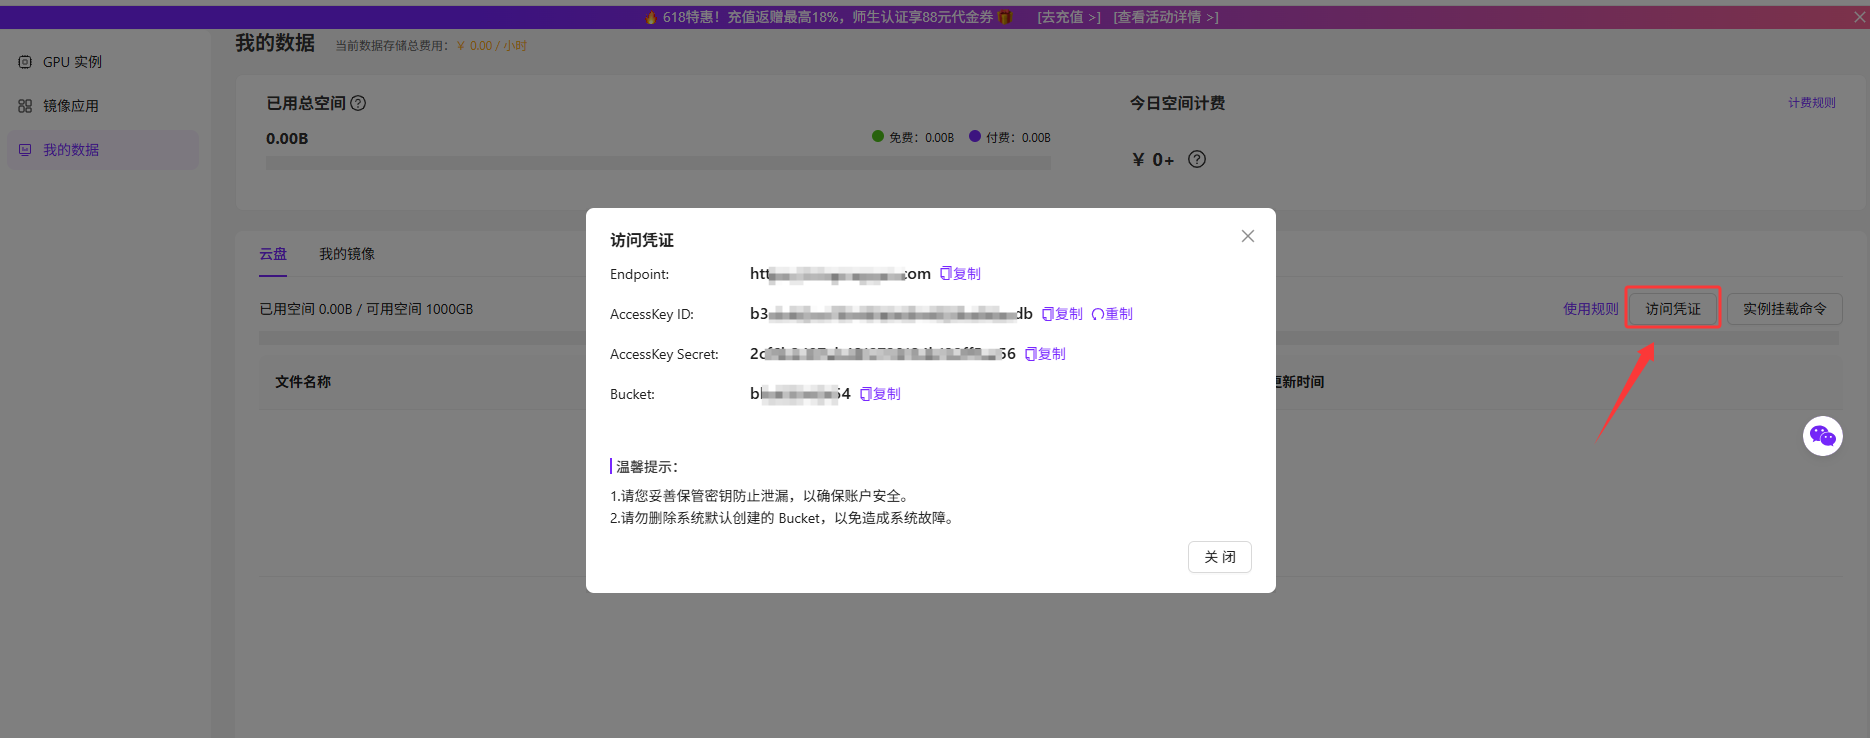Click the 温馨提示 heading in the dialog
The height and width of the screenshot is (738, 1870).
point(647,467)
